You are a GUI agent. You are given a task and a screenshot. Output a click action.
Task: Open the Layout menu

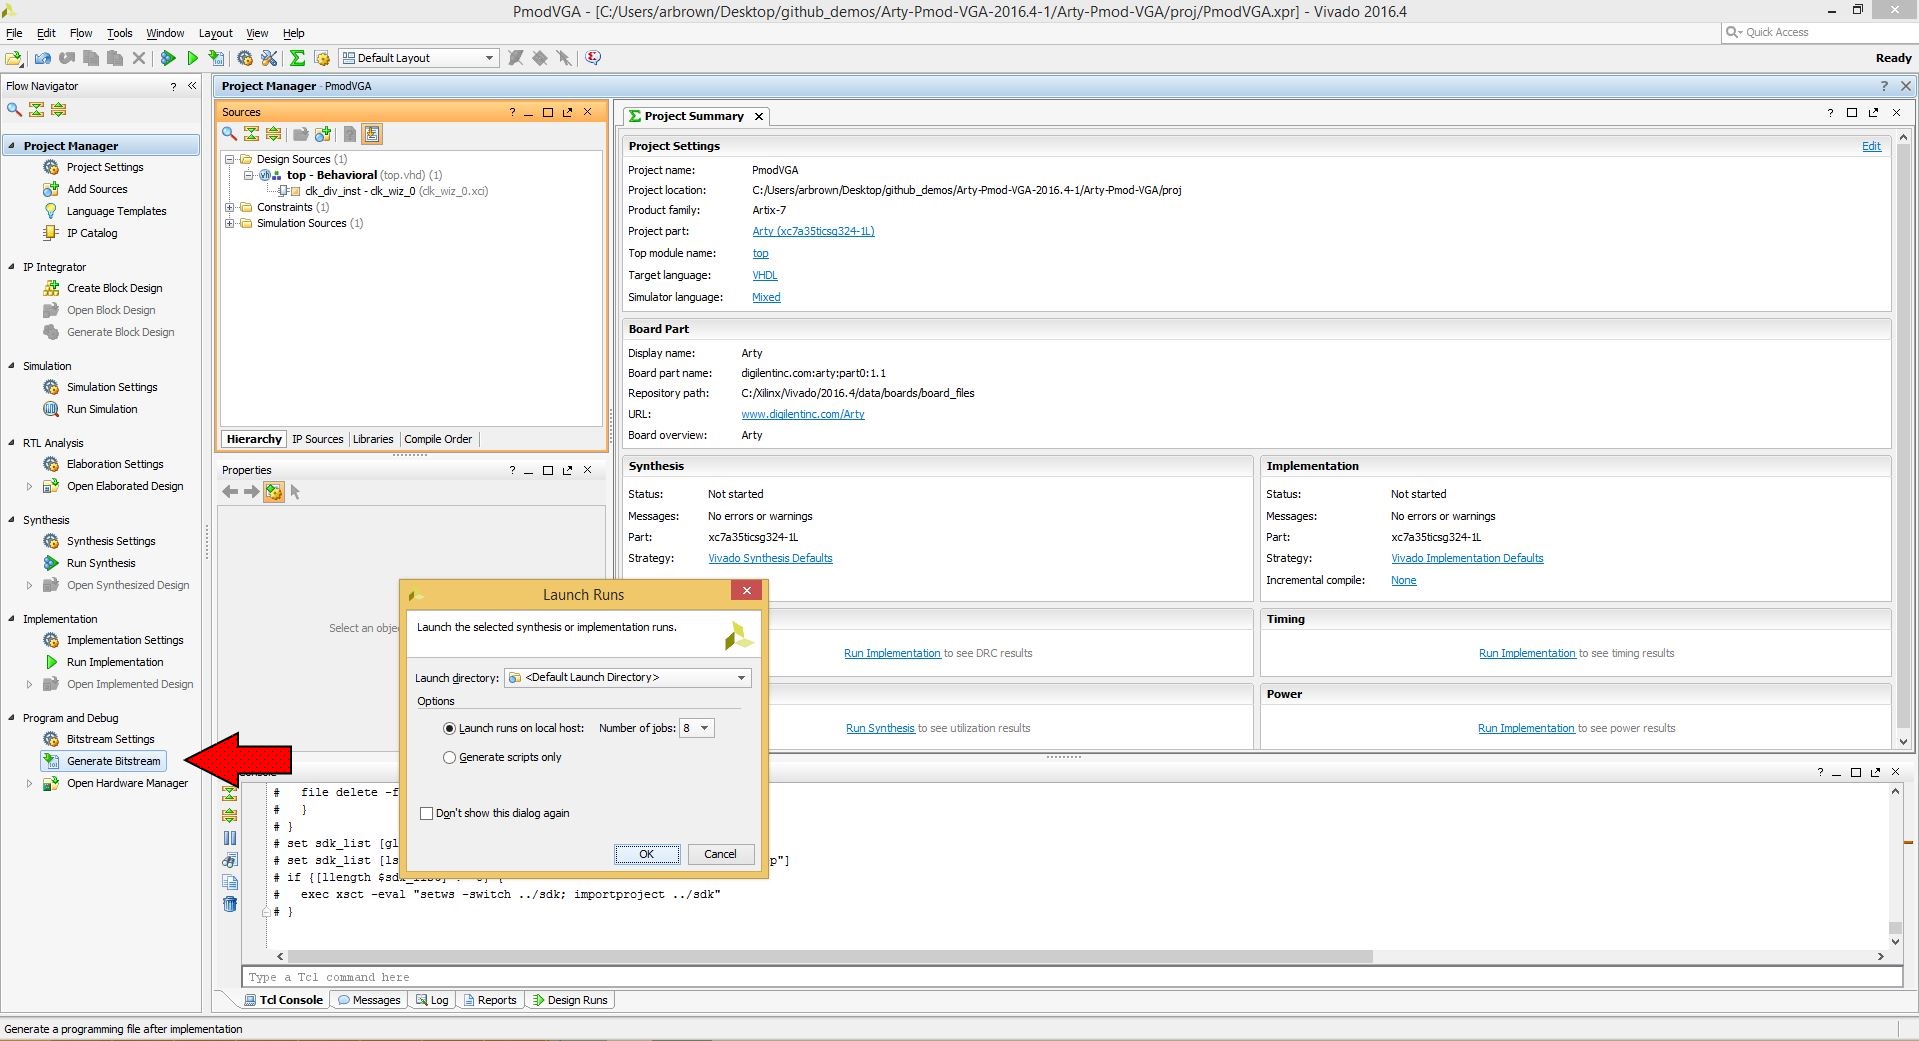click(x=215, y=33)
